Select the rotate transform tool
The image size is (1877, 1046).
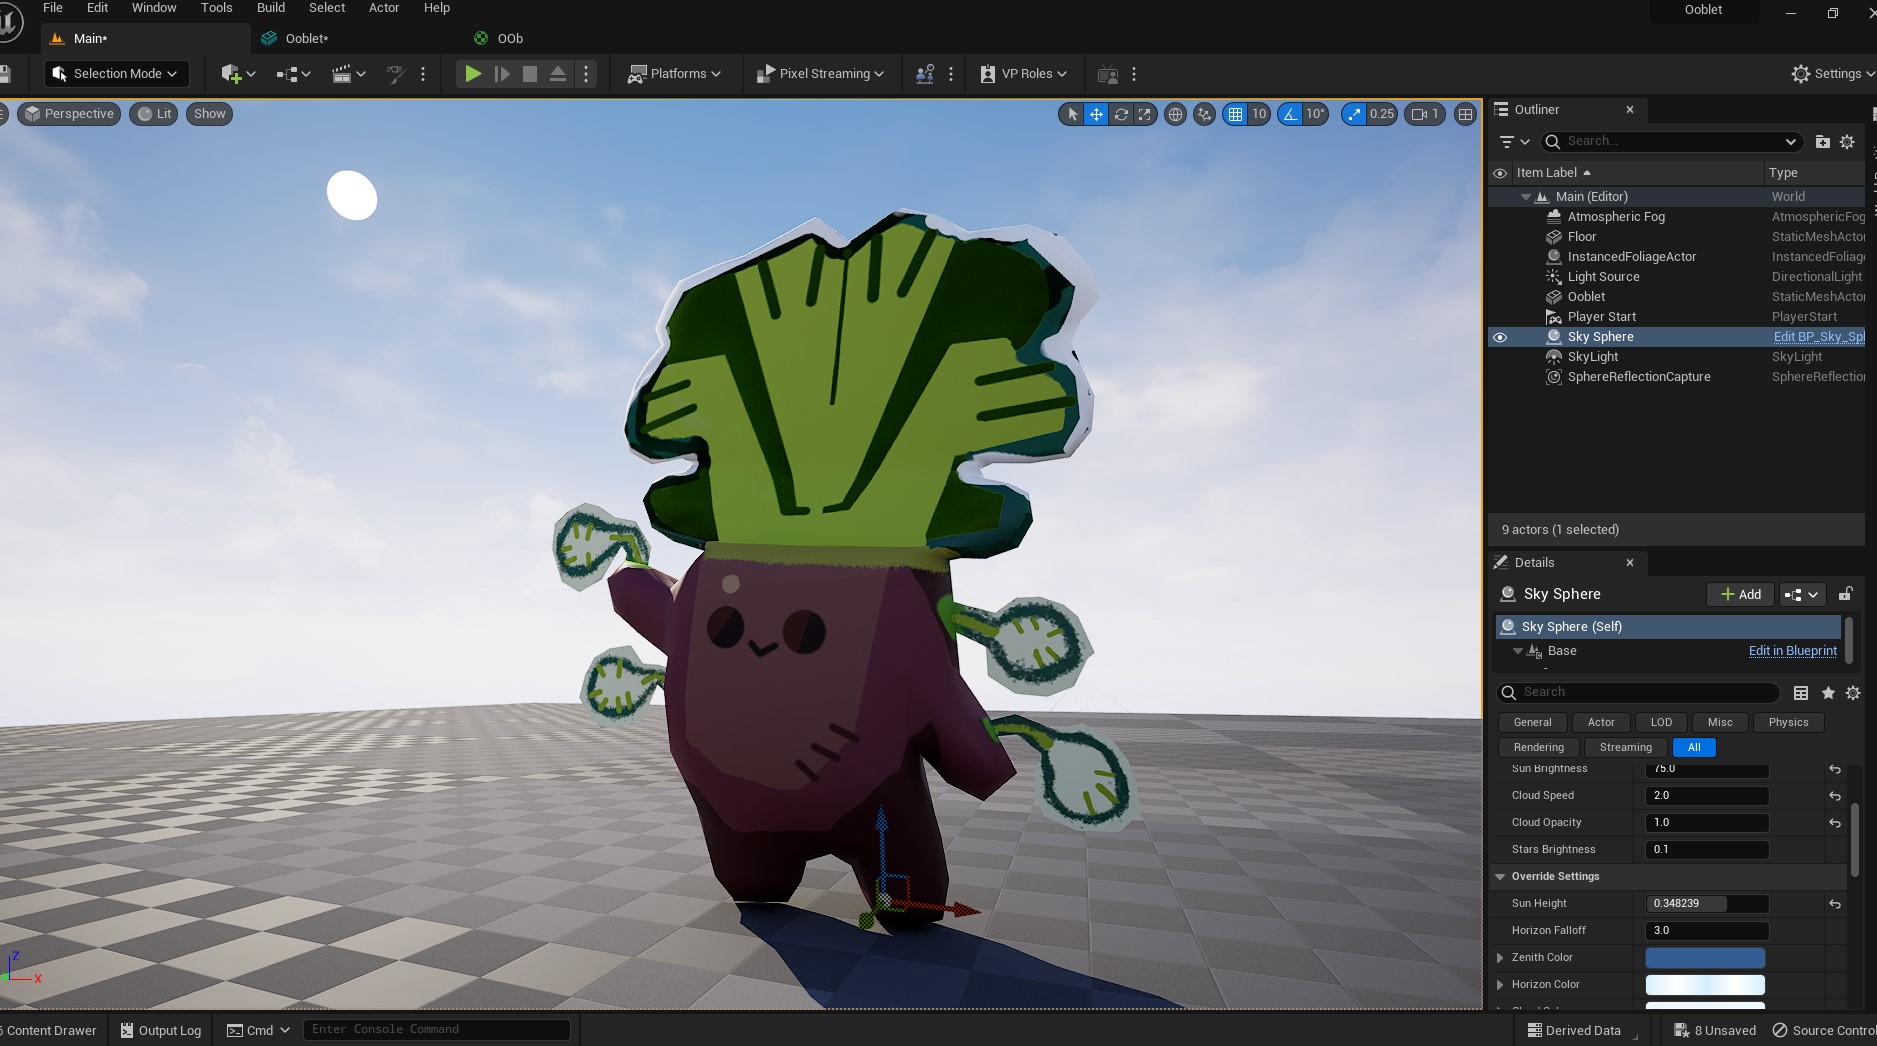[x=1121, y=114]
